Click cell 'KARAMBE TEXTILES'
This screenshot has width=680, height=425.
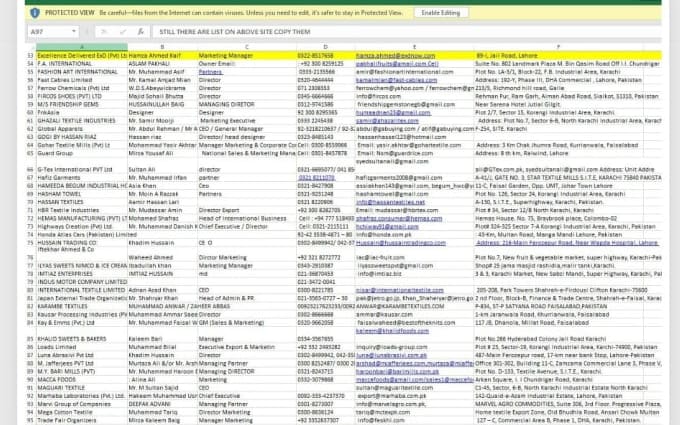[62, 306]
